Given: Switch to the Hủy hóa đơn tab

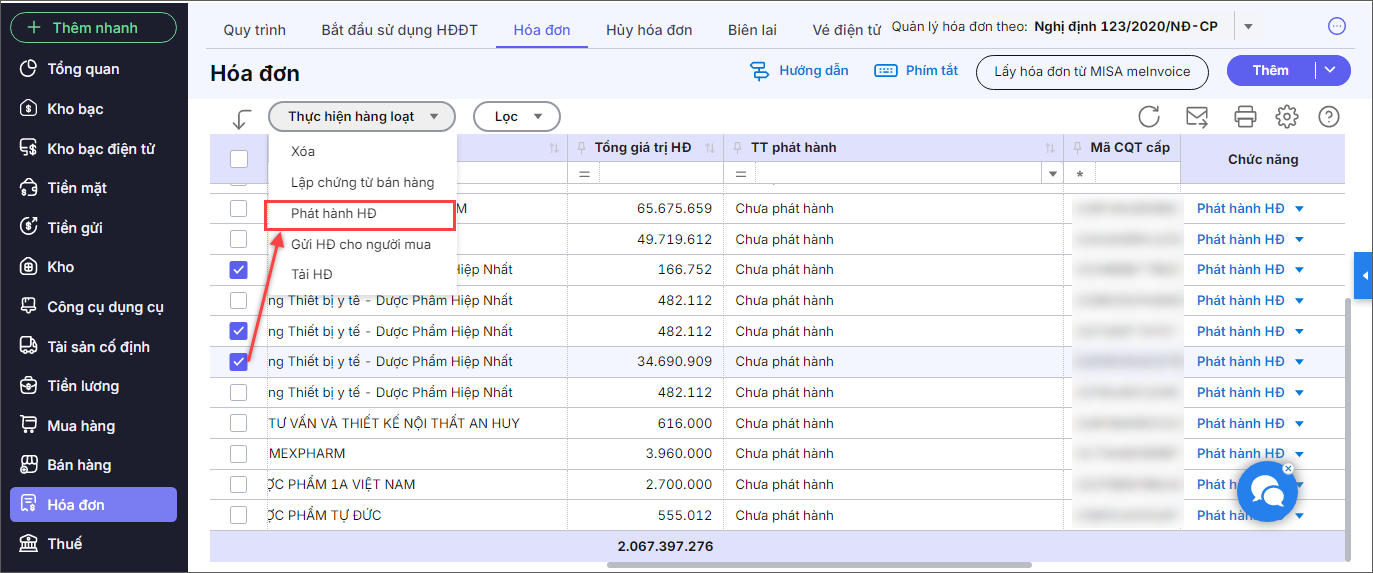Looking at the screenshot, I should [648, 30].
